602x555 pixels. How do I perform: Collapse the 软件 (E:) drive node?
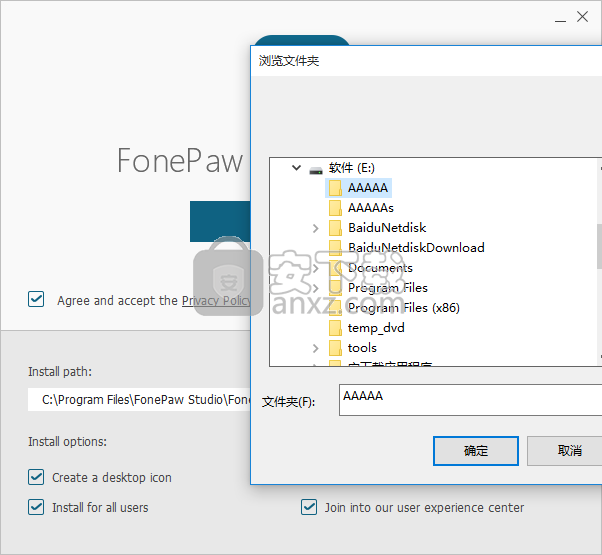(x=296, y=168)
